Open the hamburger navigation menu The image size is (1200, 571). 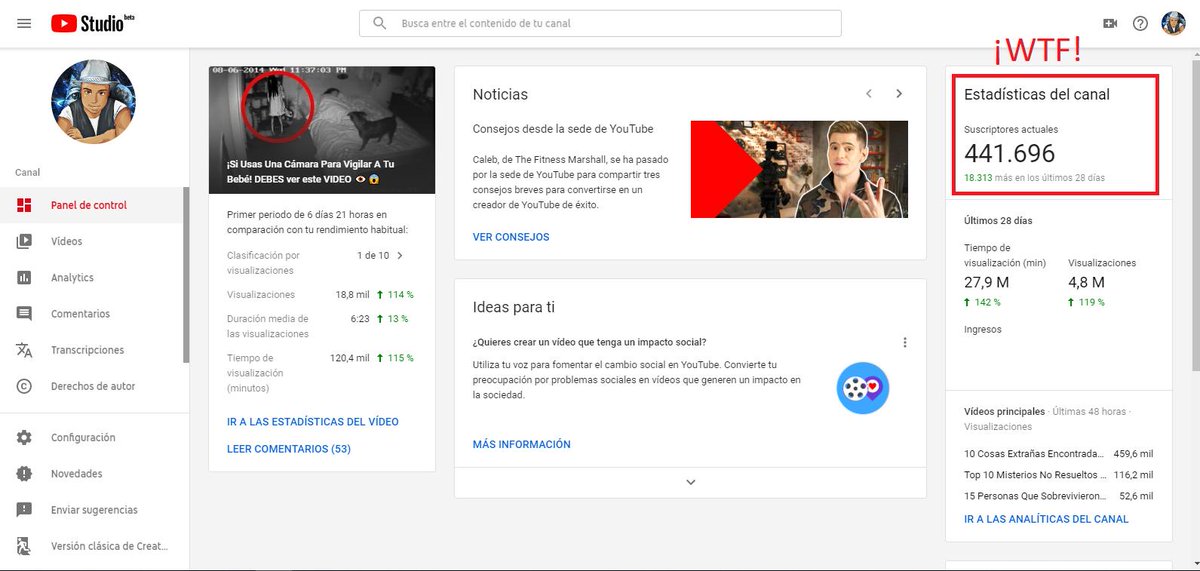tap(24, 23)
